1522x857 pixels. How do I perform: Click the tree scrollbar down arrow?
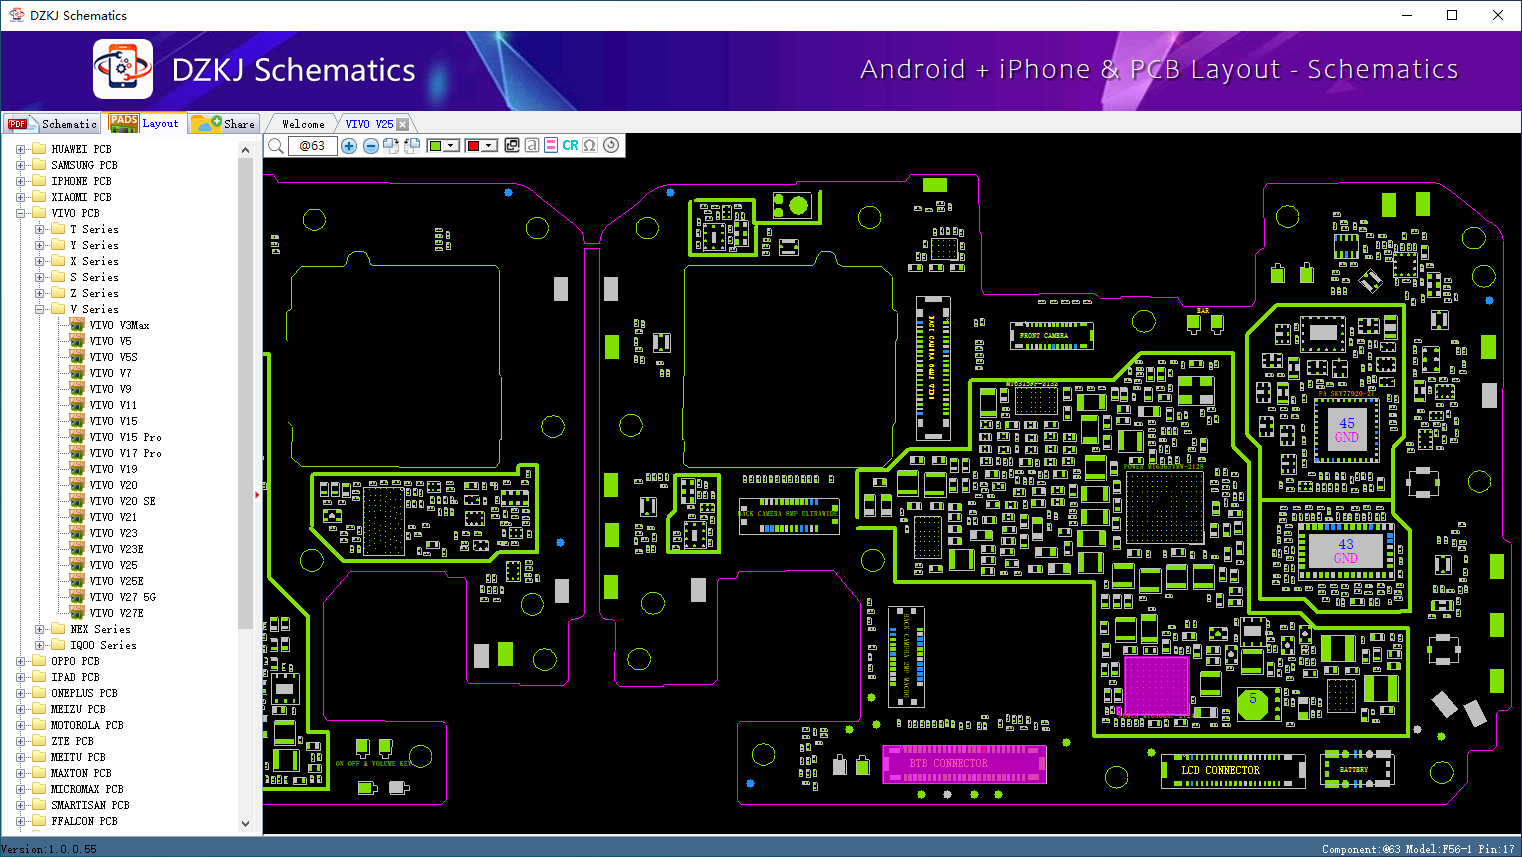coord(246,824)
